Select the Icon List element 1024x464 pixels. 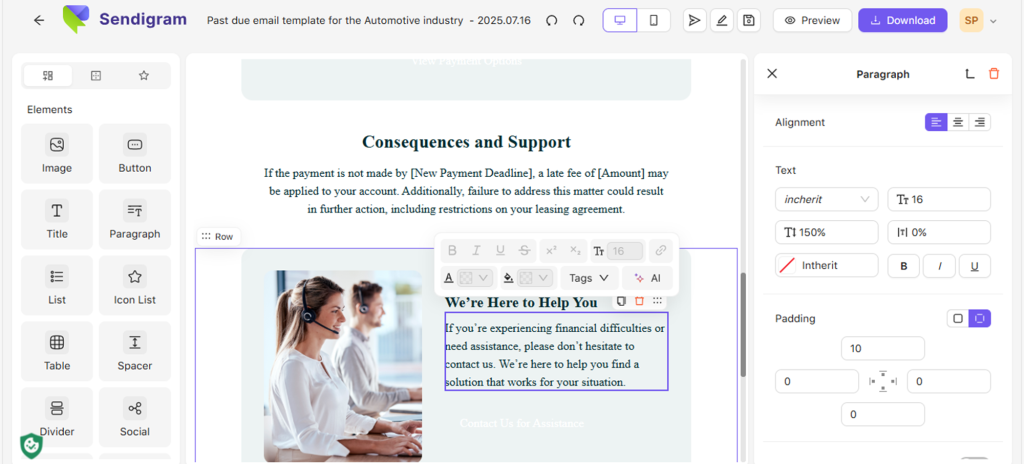[x=135, y=286]
